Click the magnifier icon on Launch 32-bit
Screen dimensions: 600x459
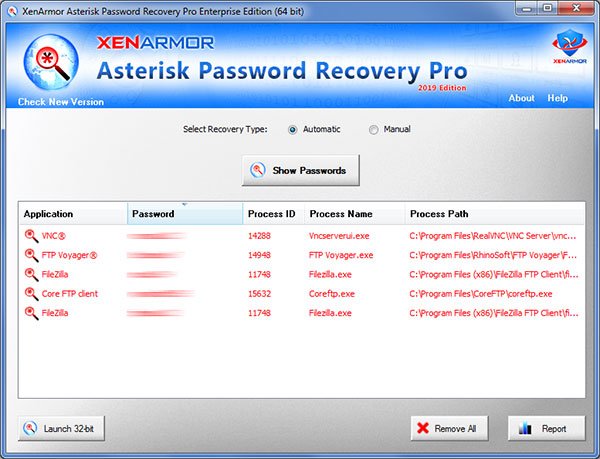click(30, 428)
